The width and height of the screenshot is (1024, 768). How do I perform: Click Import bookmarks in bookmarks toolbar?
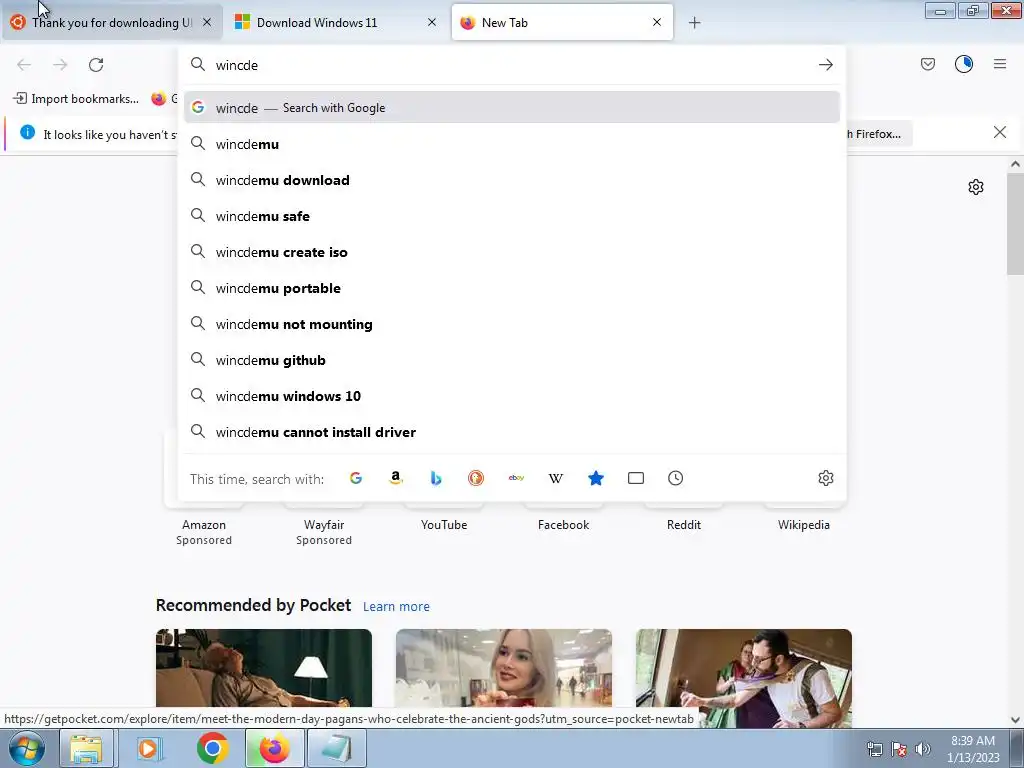pos(76,99)
